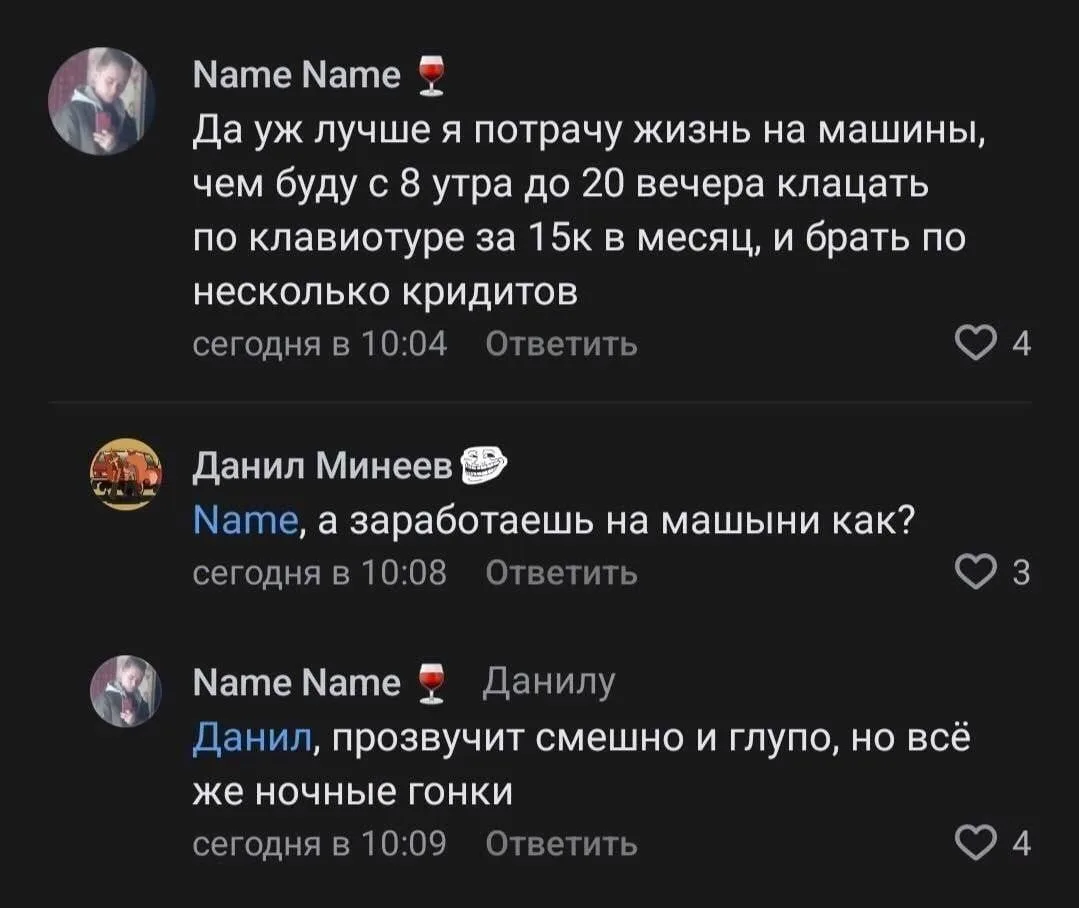Image resolution: width=1079 pixels, height=908 pixels.
Task: Open Name Name profile from first comment author
Action: (x=297, y=75)
